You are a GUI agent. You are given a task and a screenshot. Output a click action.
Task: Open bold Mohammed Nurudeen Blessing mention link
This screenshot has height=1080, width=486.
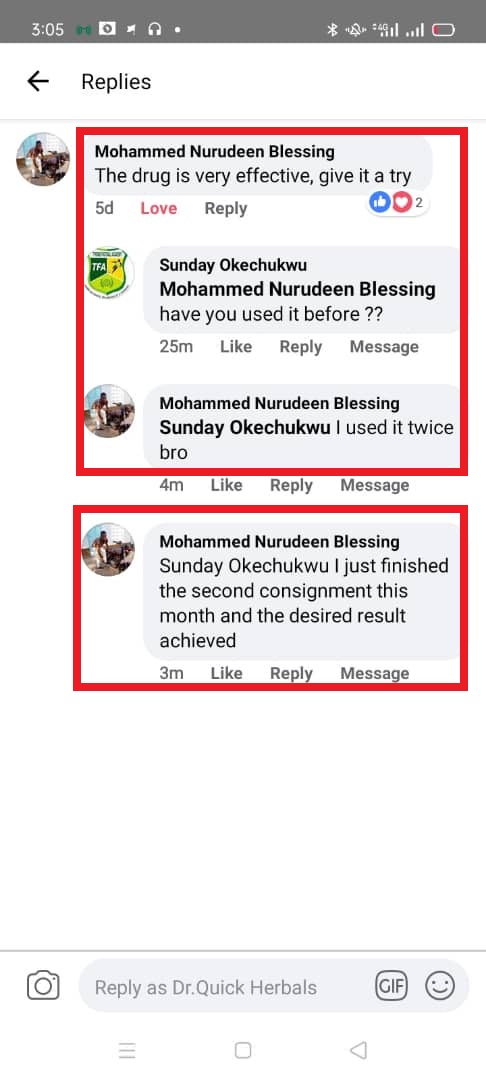click(297, 289)
